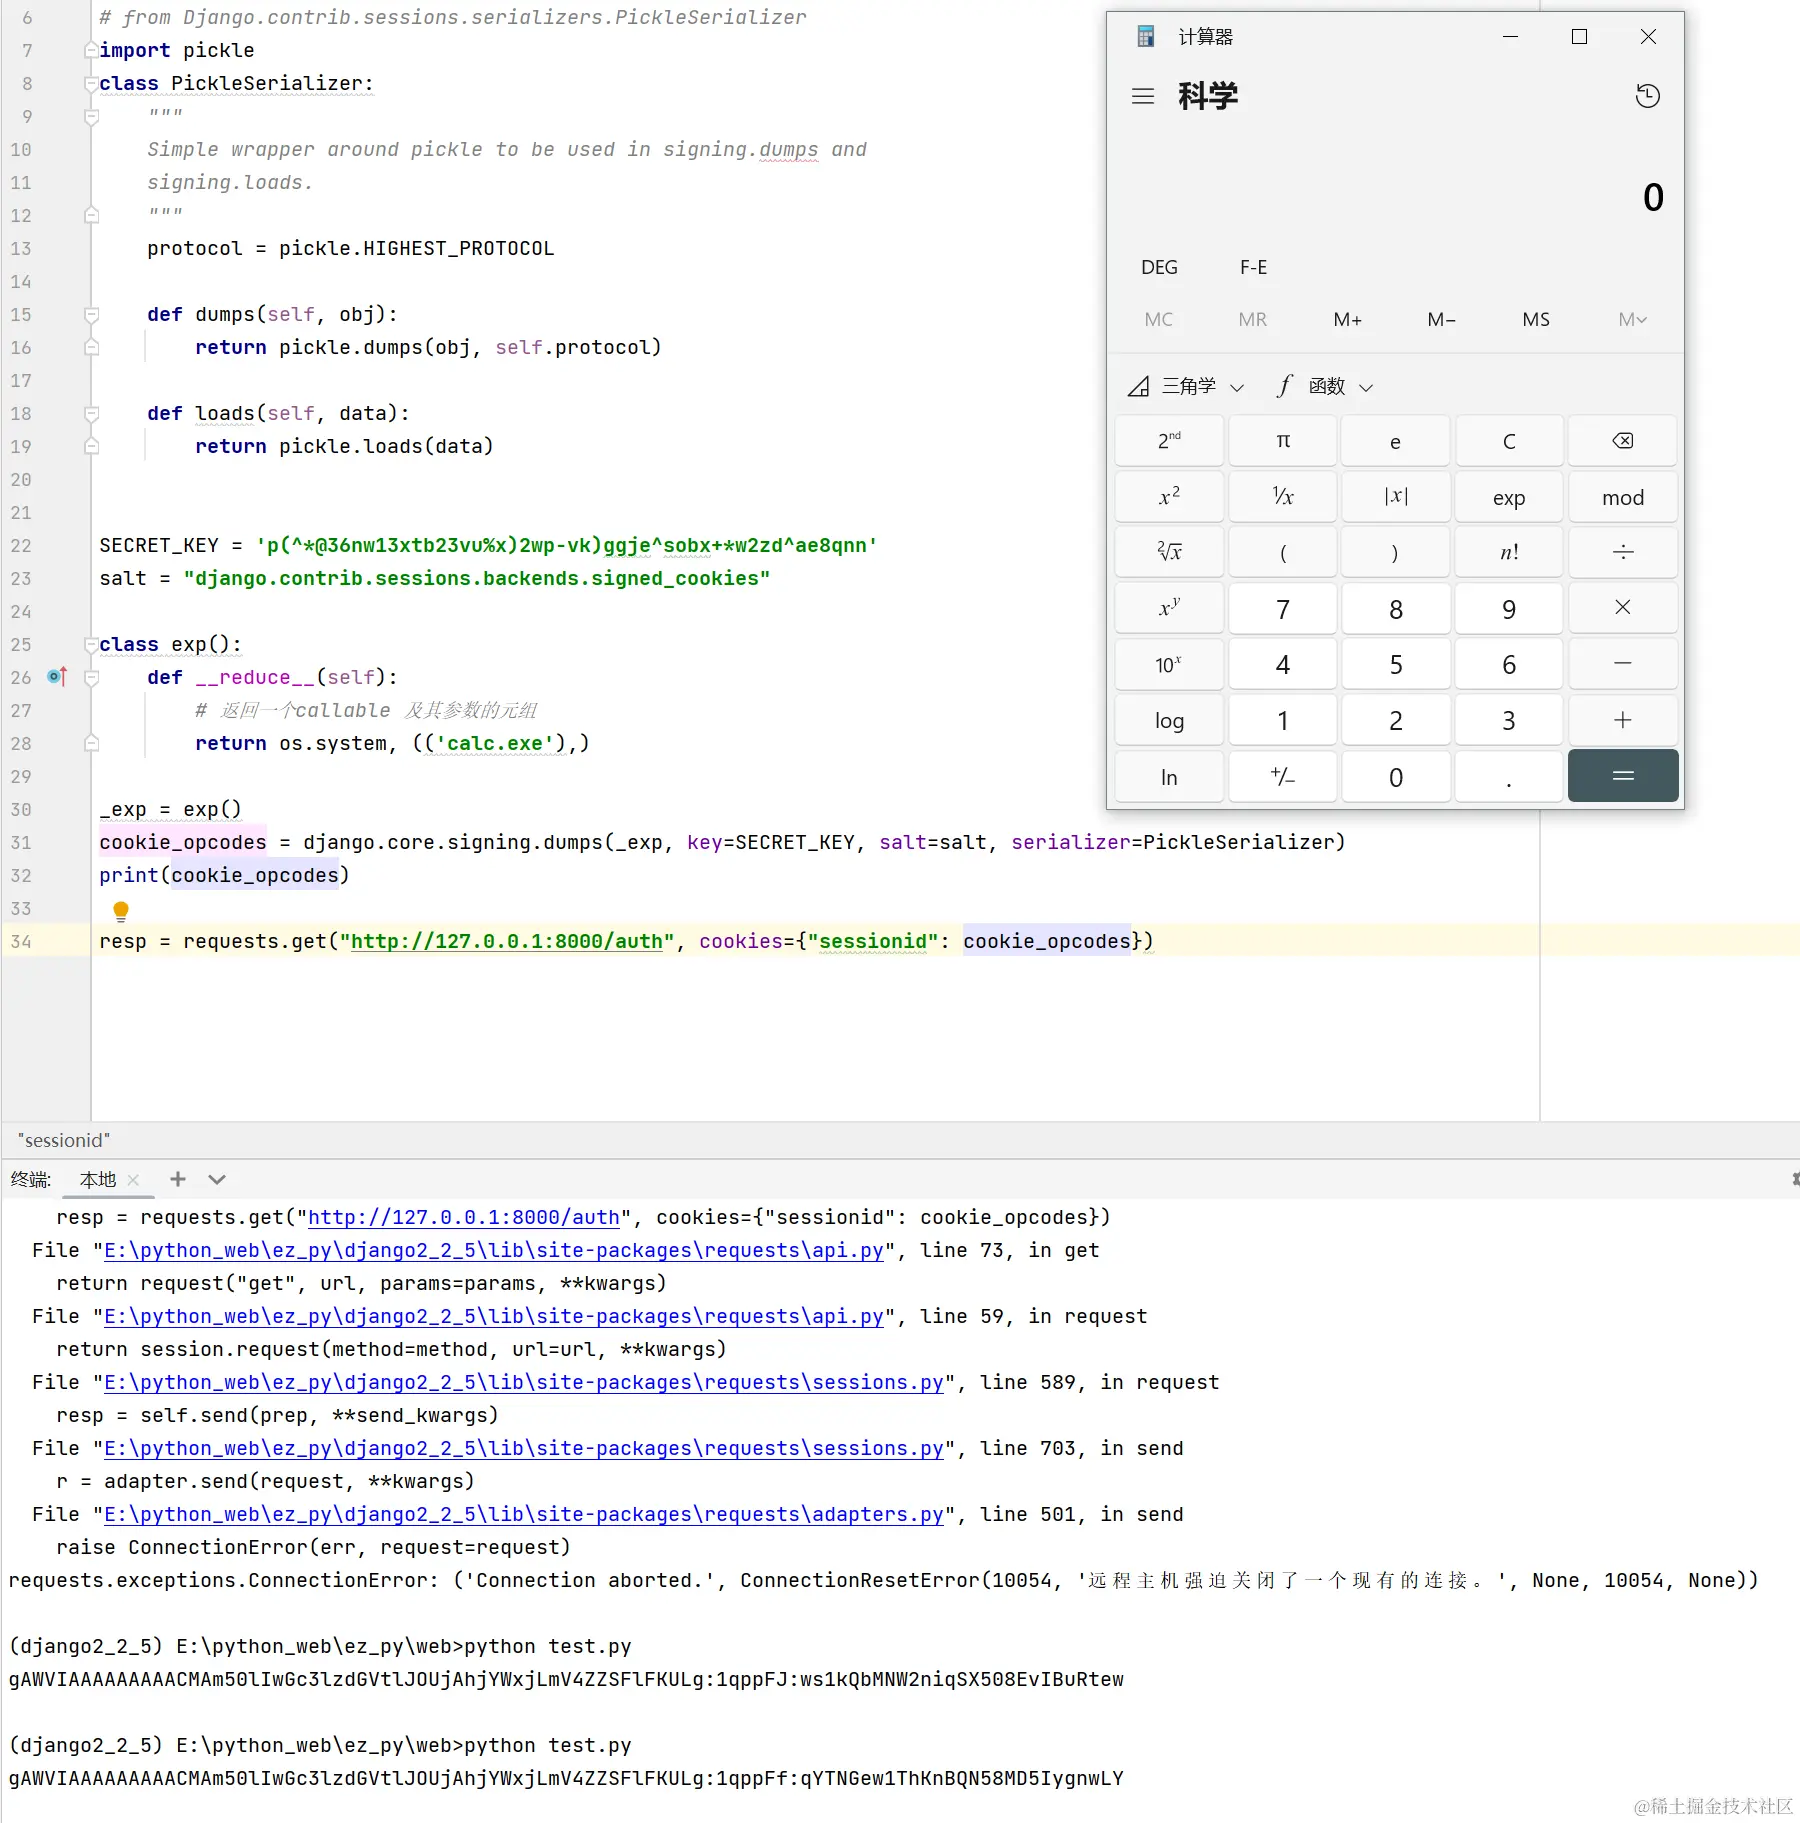Click digit 0 on calculator
This screenshot has height=1823, width=1800.
[1396, 777]
